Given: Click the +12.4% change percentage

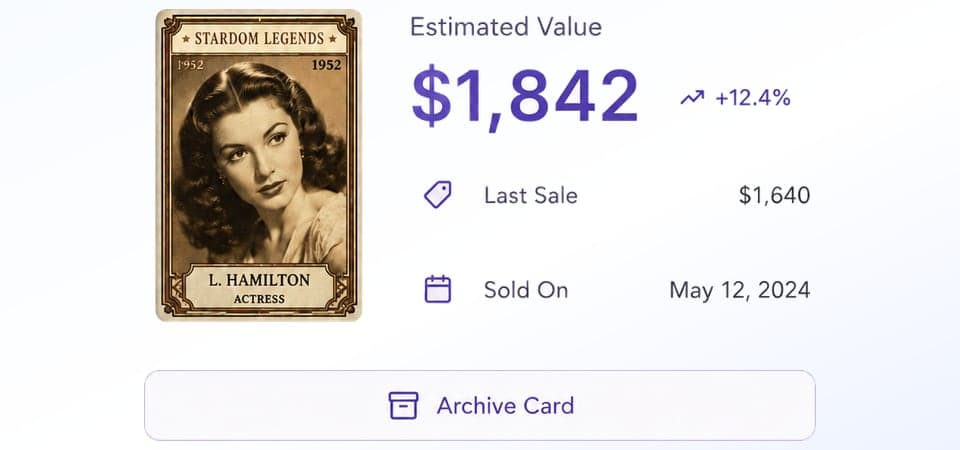Looking at the screenshot, I should 752,98.
